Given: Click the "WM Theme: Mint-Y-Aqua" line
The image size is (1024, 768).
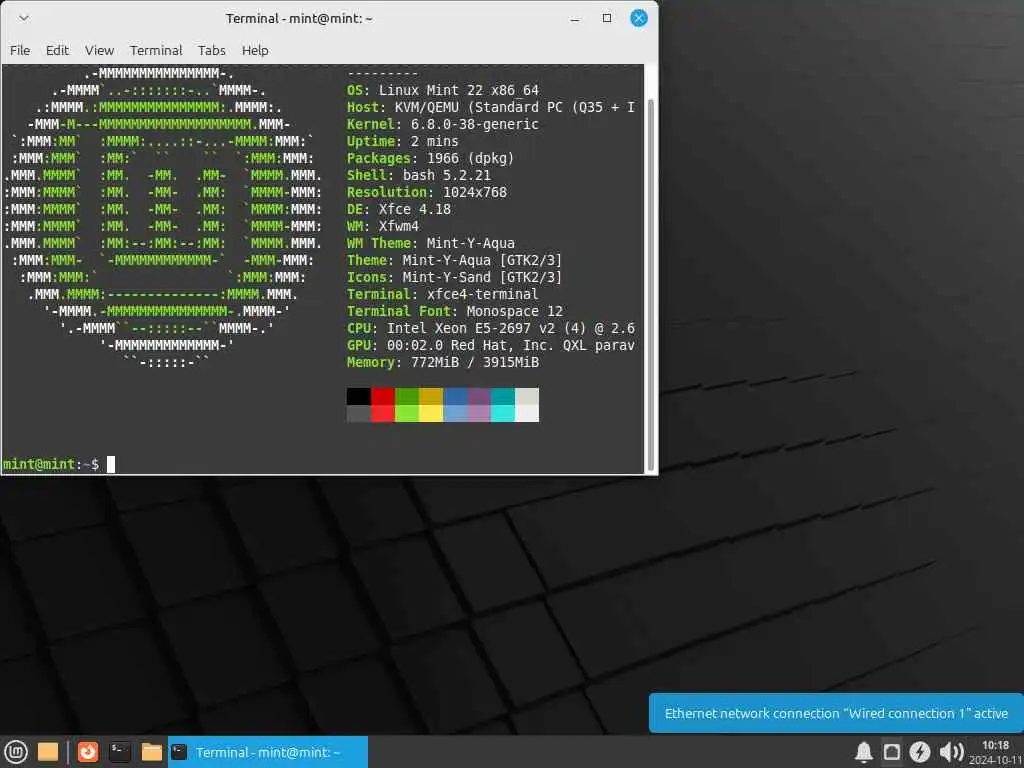Looking at the screenshot, I should click(430, 243).
